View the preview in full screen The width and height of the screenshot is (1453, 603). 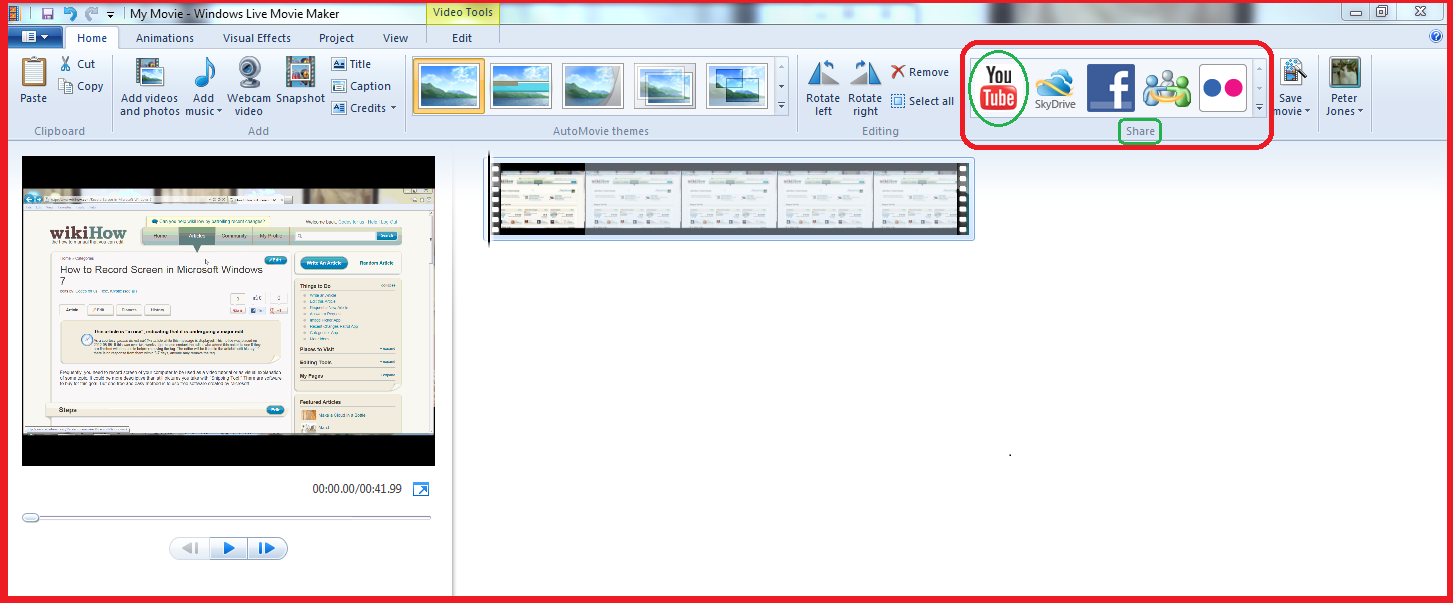click(x=421, y=489)
